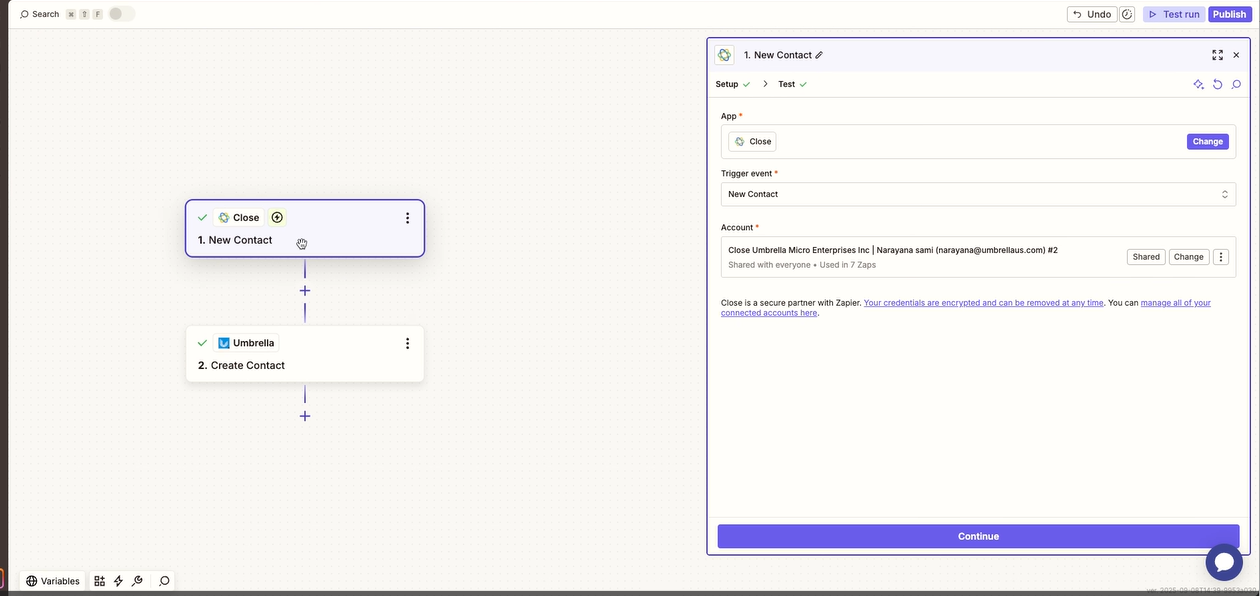Viewport: 1260px width, 596px height.
Task: Open manage connected accounts link
Action: coord(1176,302)
